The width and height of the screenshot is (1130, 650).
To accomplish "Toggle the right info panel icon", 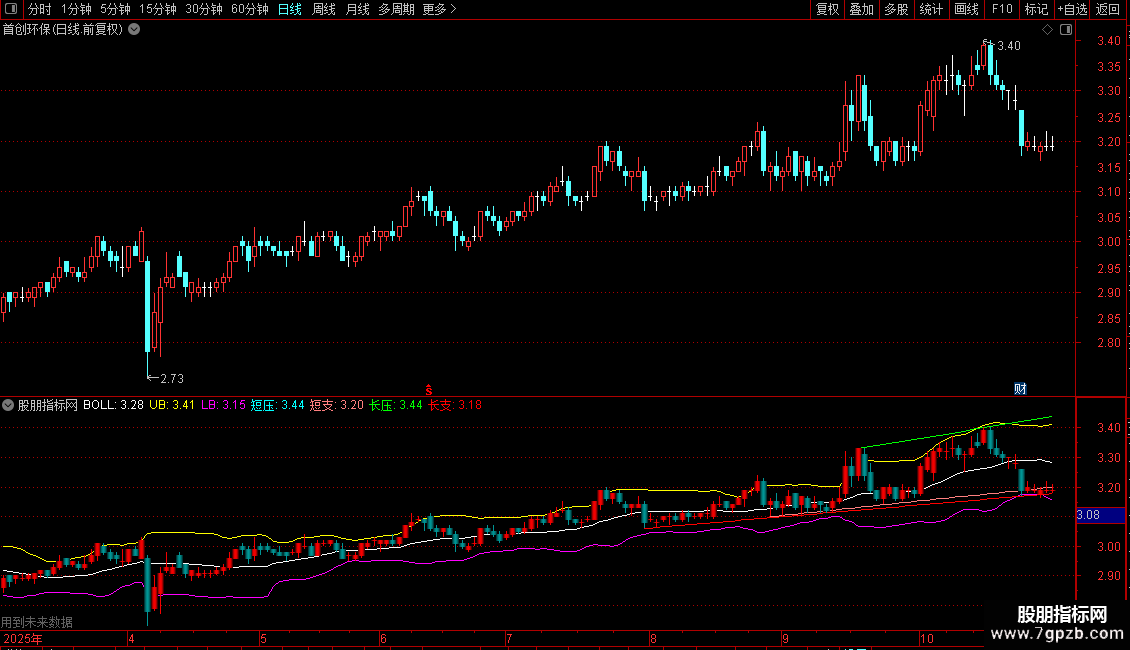I will tap(1066, 30).
